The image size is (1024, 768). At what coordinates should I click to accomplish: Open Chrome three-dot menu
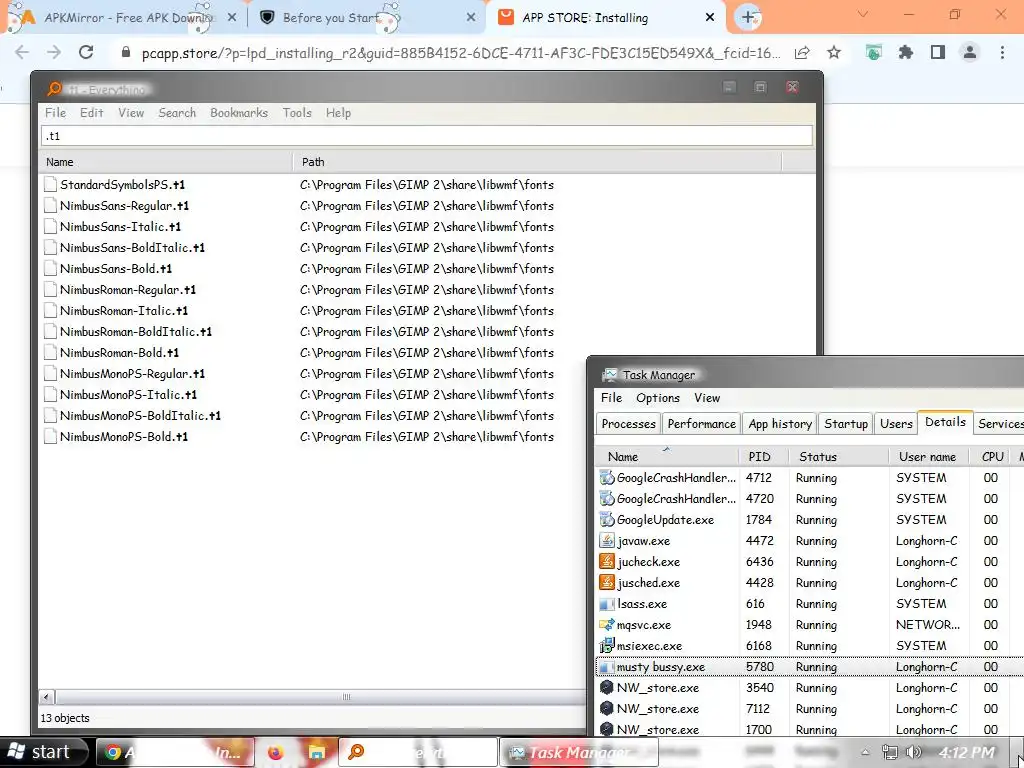[1002, 52]
